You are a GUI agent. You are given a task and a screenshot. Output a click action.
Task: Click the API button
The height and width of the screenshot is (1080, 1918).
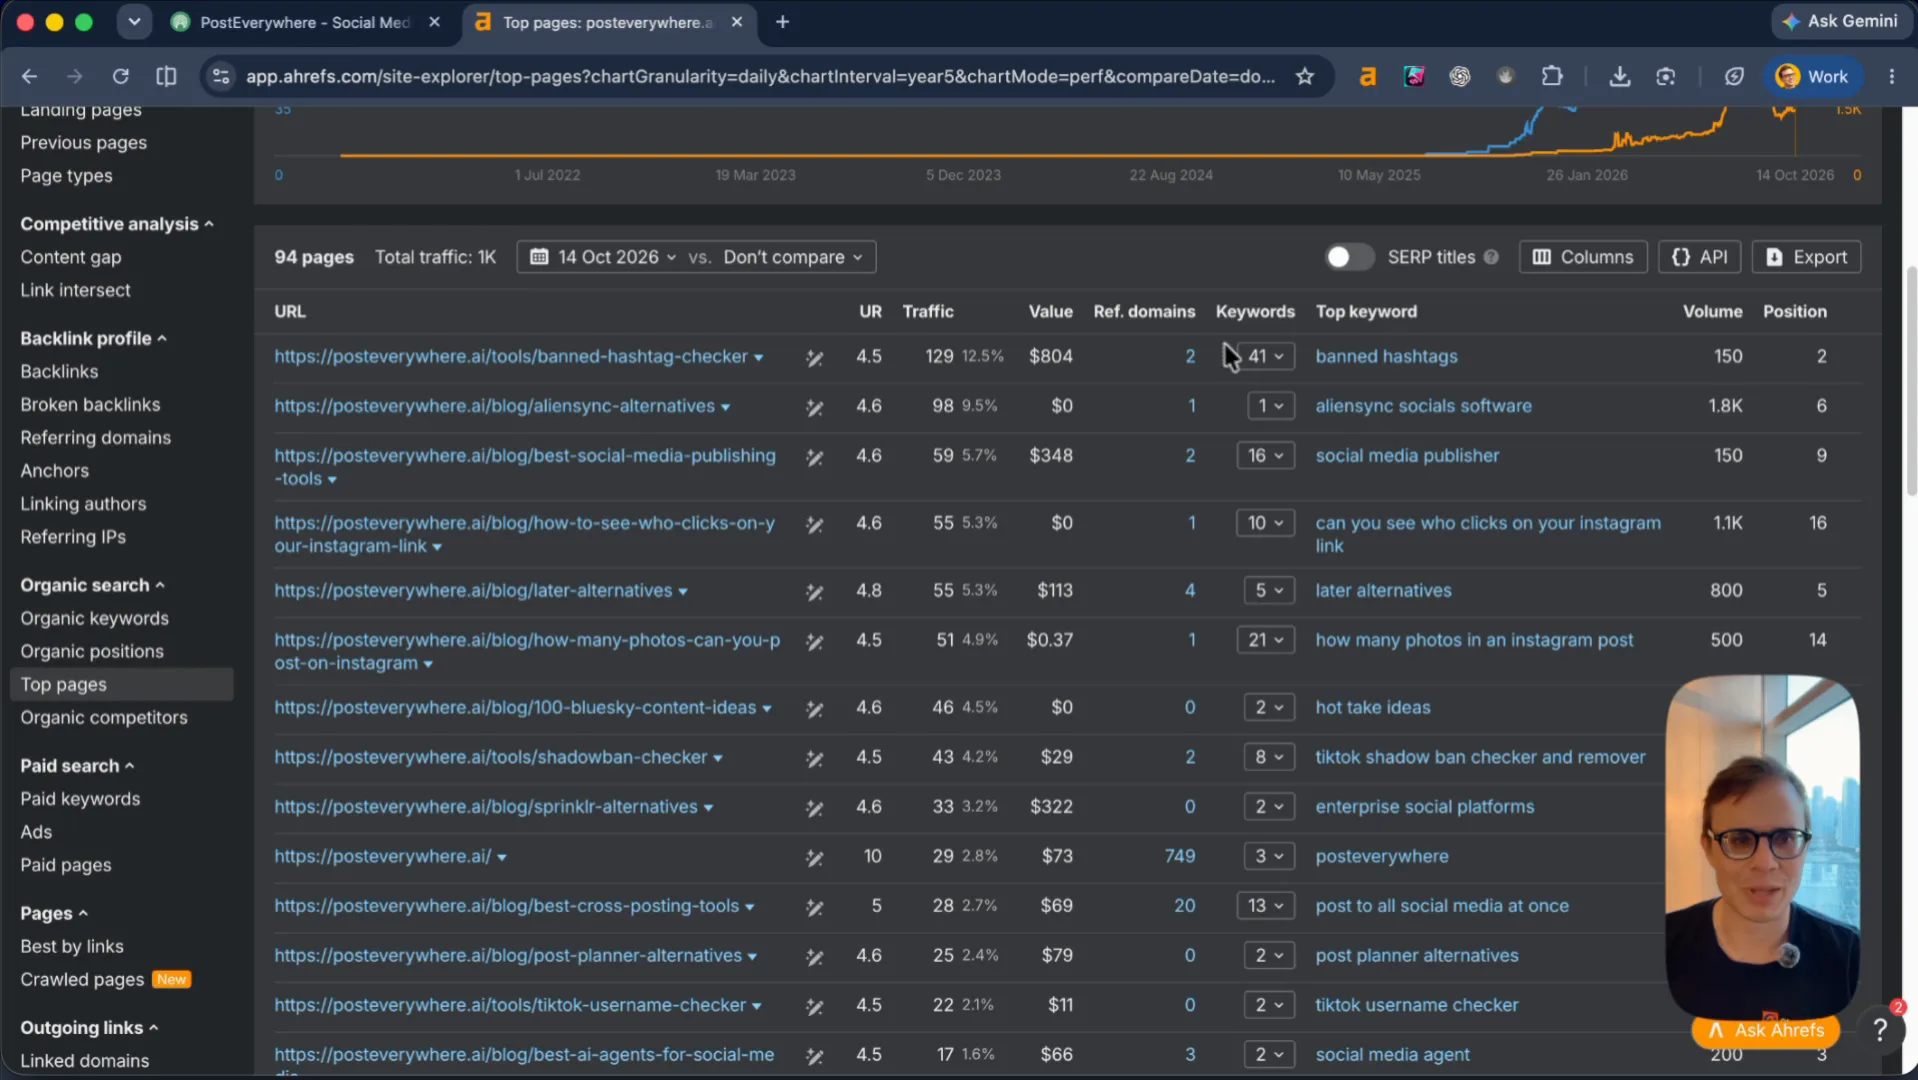(1699, 257)
